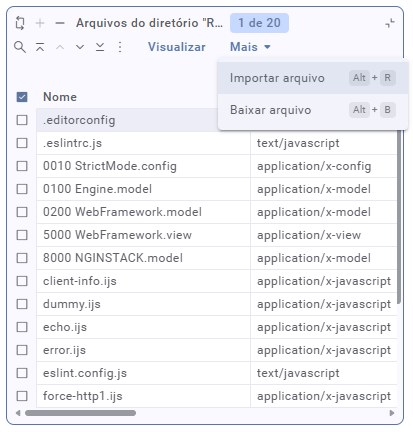
Task: Select the .eslintrc.js file name cell
Action: (x=143, y=143)
